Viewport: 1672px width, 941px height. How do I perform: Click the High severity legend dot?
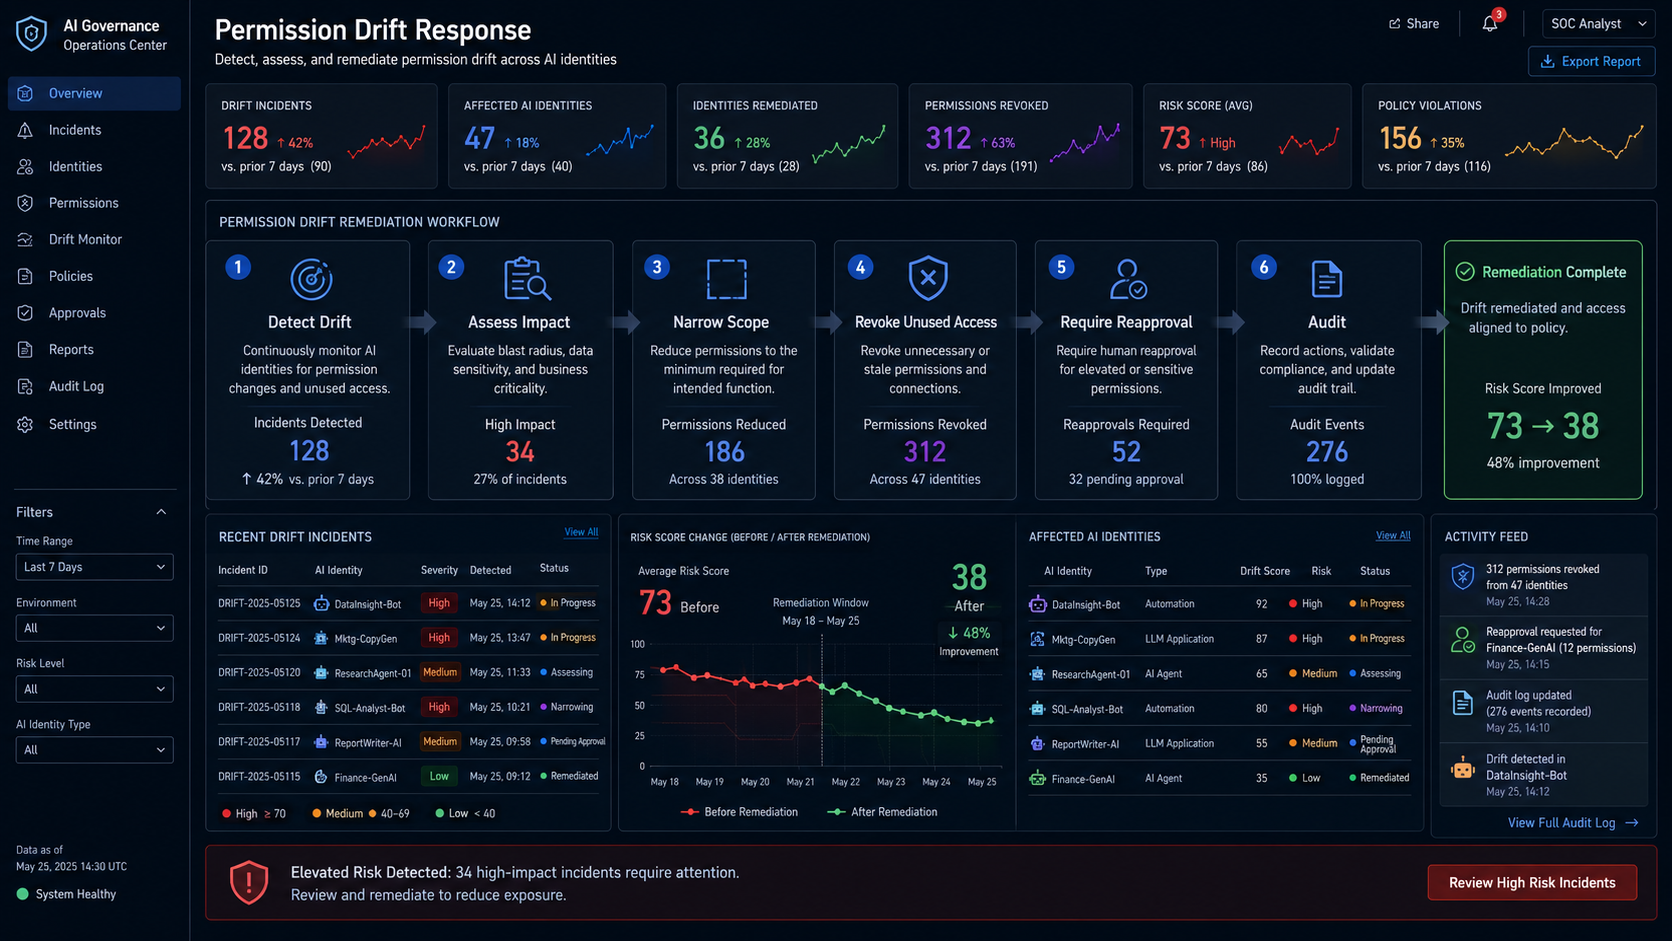(227, 814)
